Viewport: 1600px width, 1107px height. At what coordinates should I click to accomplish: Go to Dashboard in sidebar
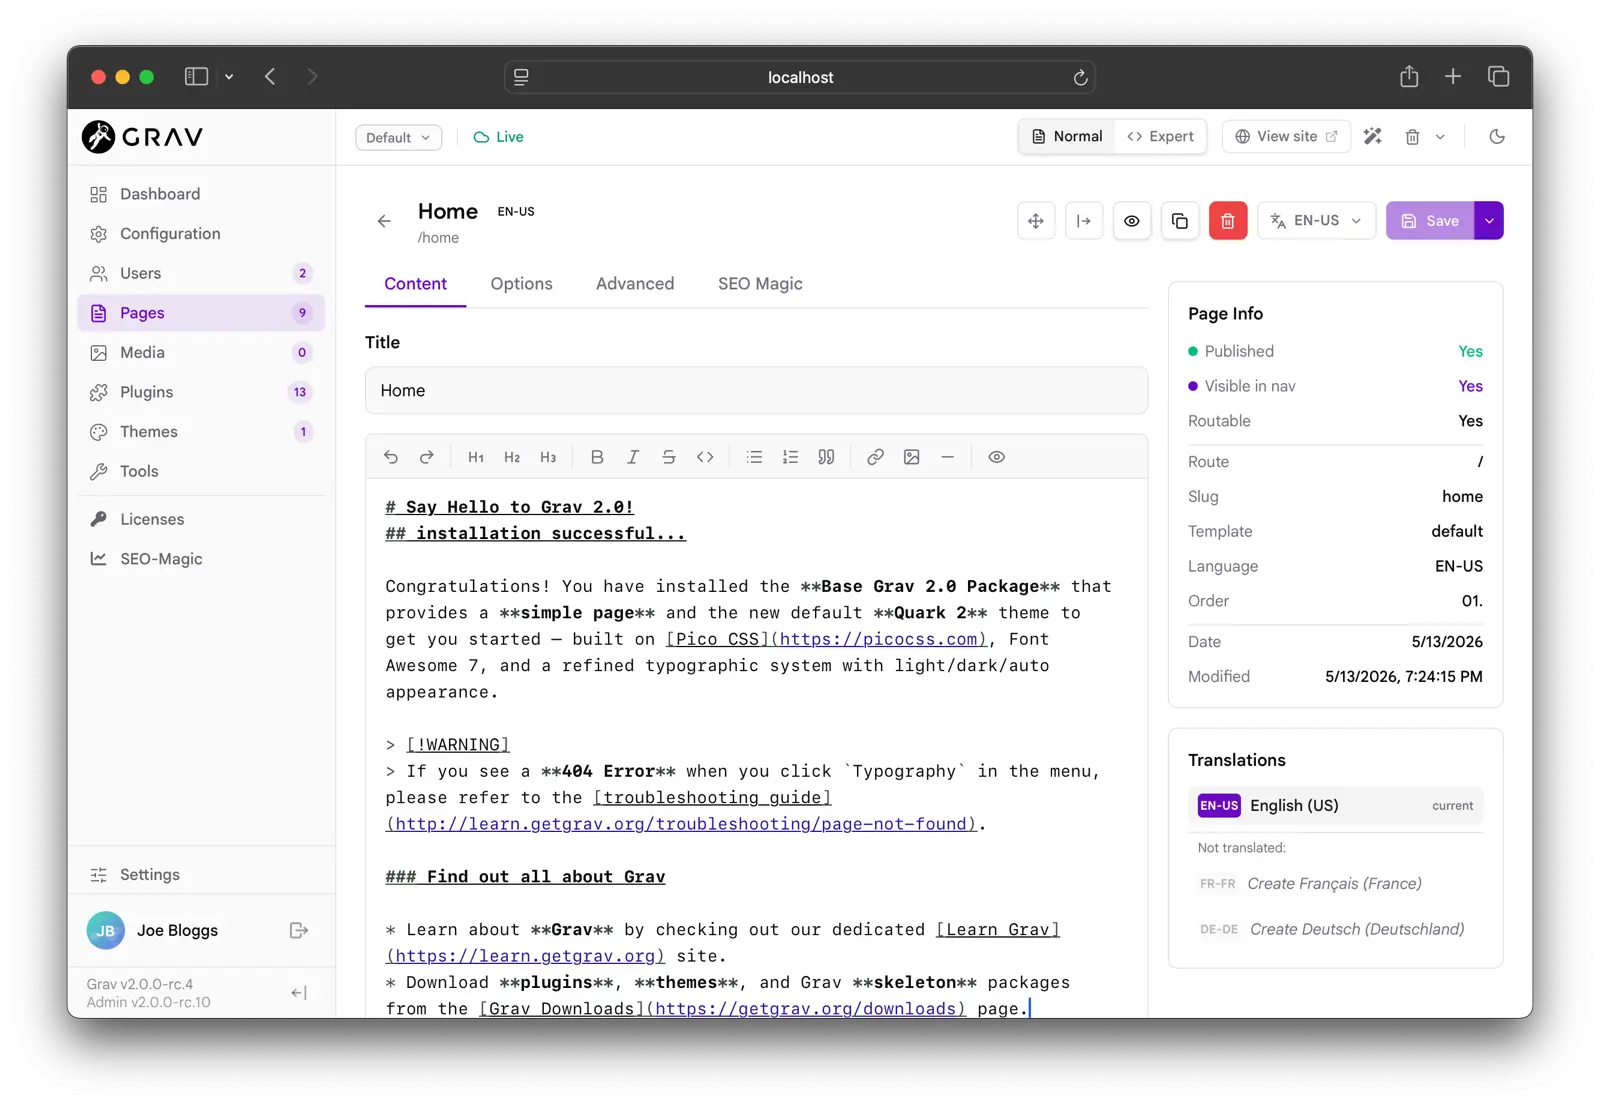201,194
